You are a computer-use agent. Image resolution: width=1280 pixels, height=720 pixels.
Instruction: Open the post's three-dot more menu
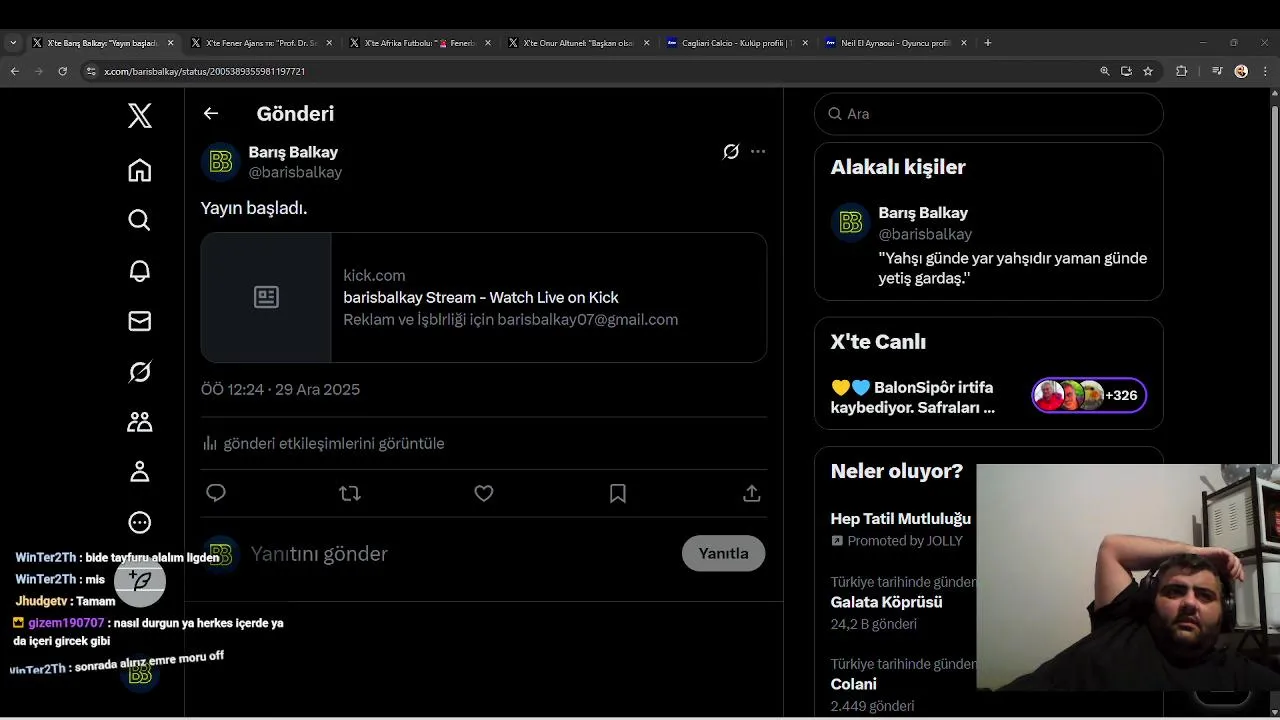tap(758, 152)
